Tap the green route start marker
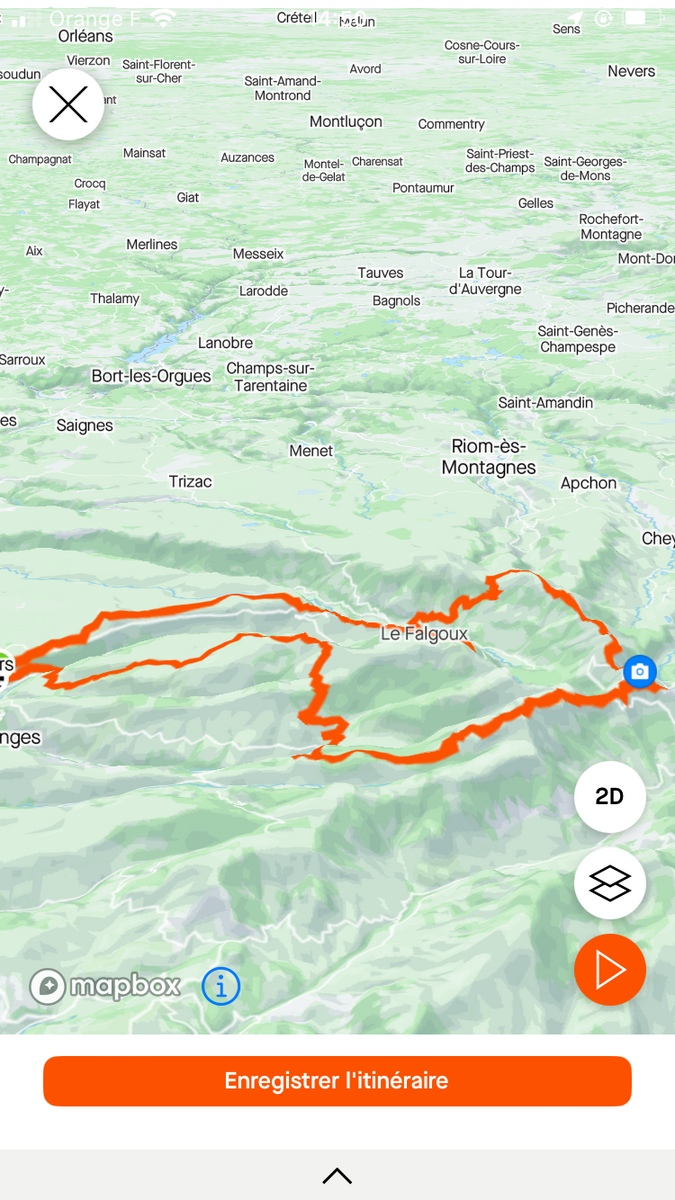 [4, 665]
